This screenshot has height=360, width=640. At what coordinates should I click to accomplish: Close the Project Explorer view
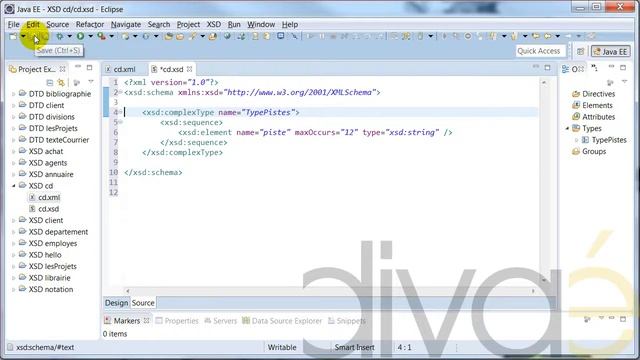(x=62, y=69)
